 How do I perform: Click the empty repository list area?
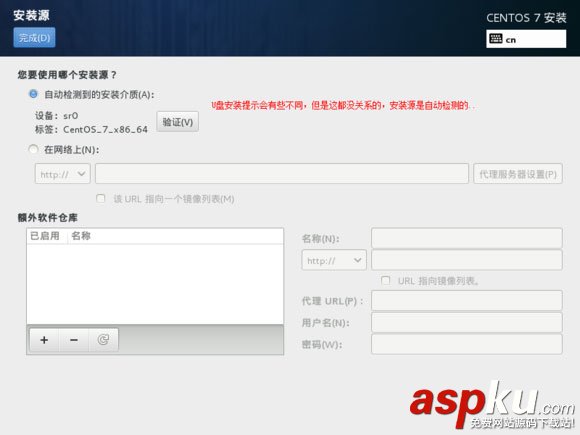[155, 284]
